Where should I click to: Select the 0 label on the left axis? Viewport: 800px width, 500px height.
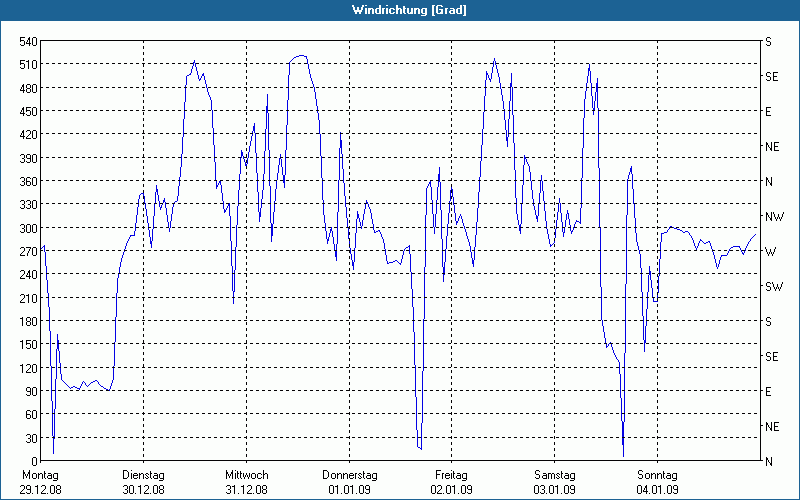[x=34, y=462]
